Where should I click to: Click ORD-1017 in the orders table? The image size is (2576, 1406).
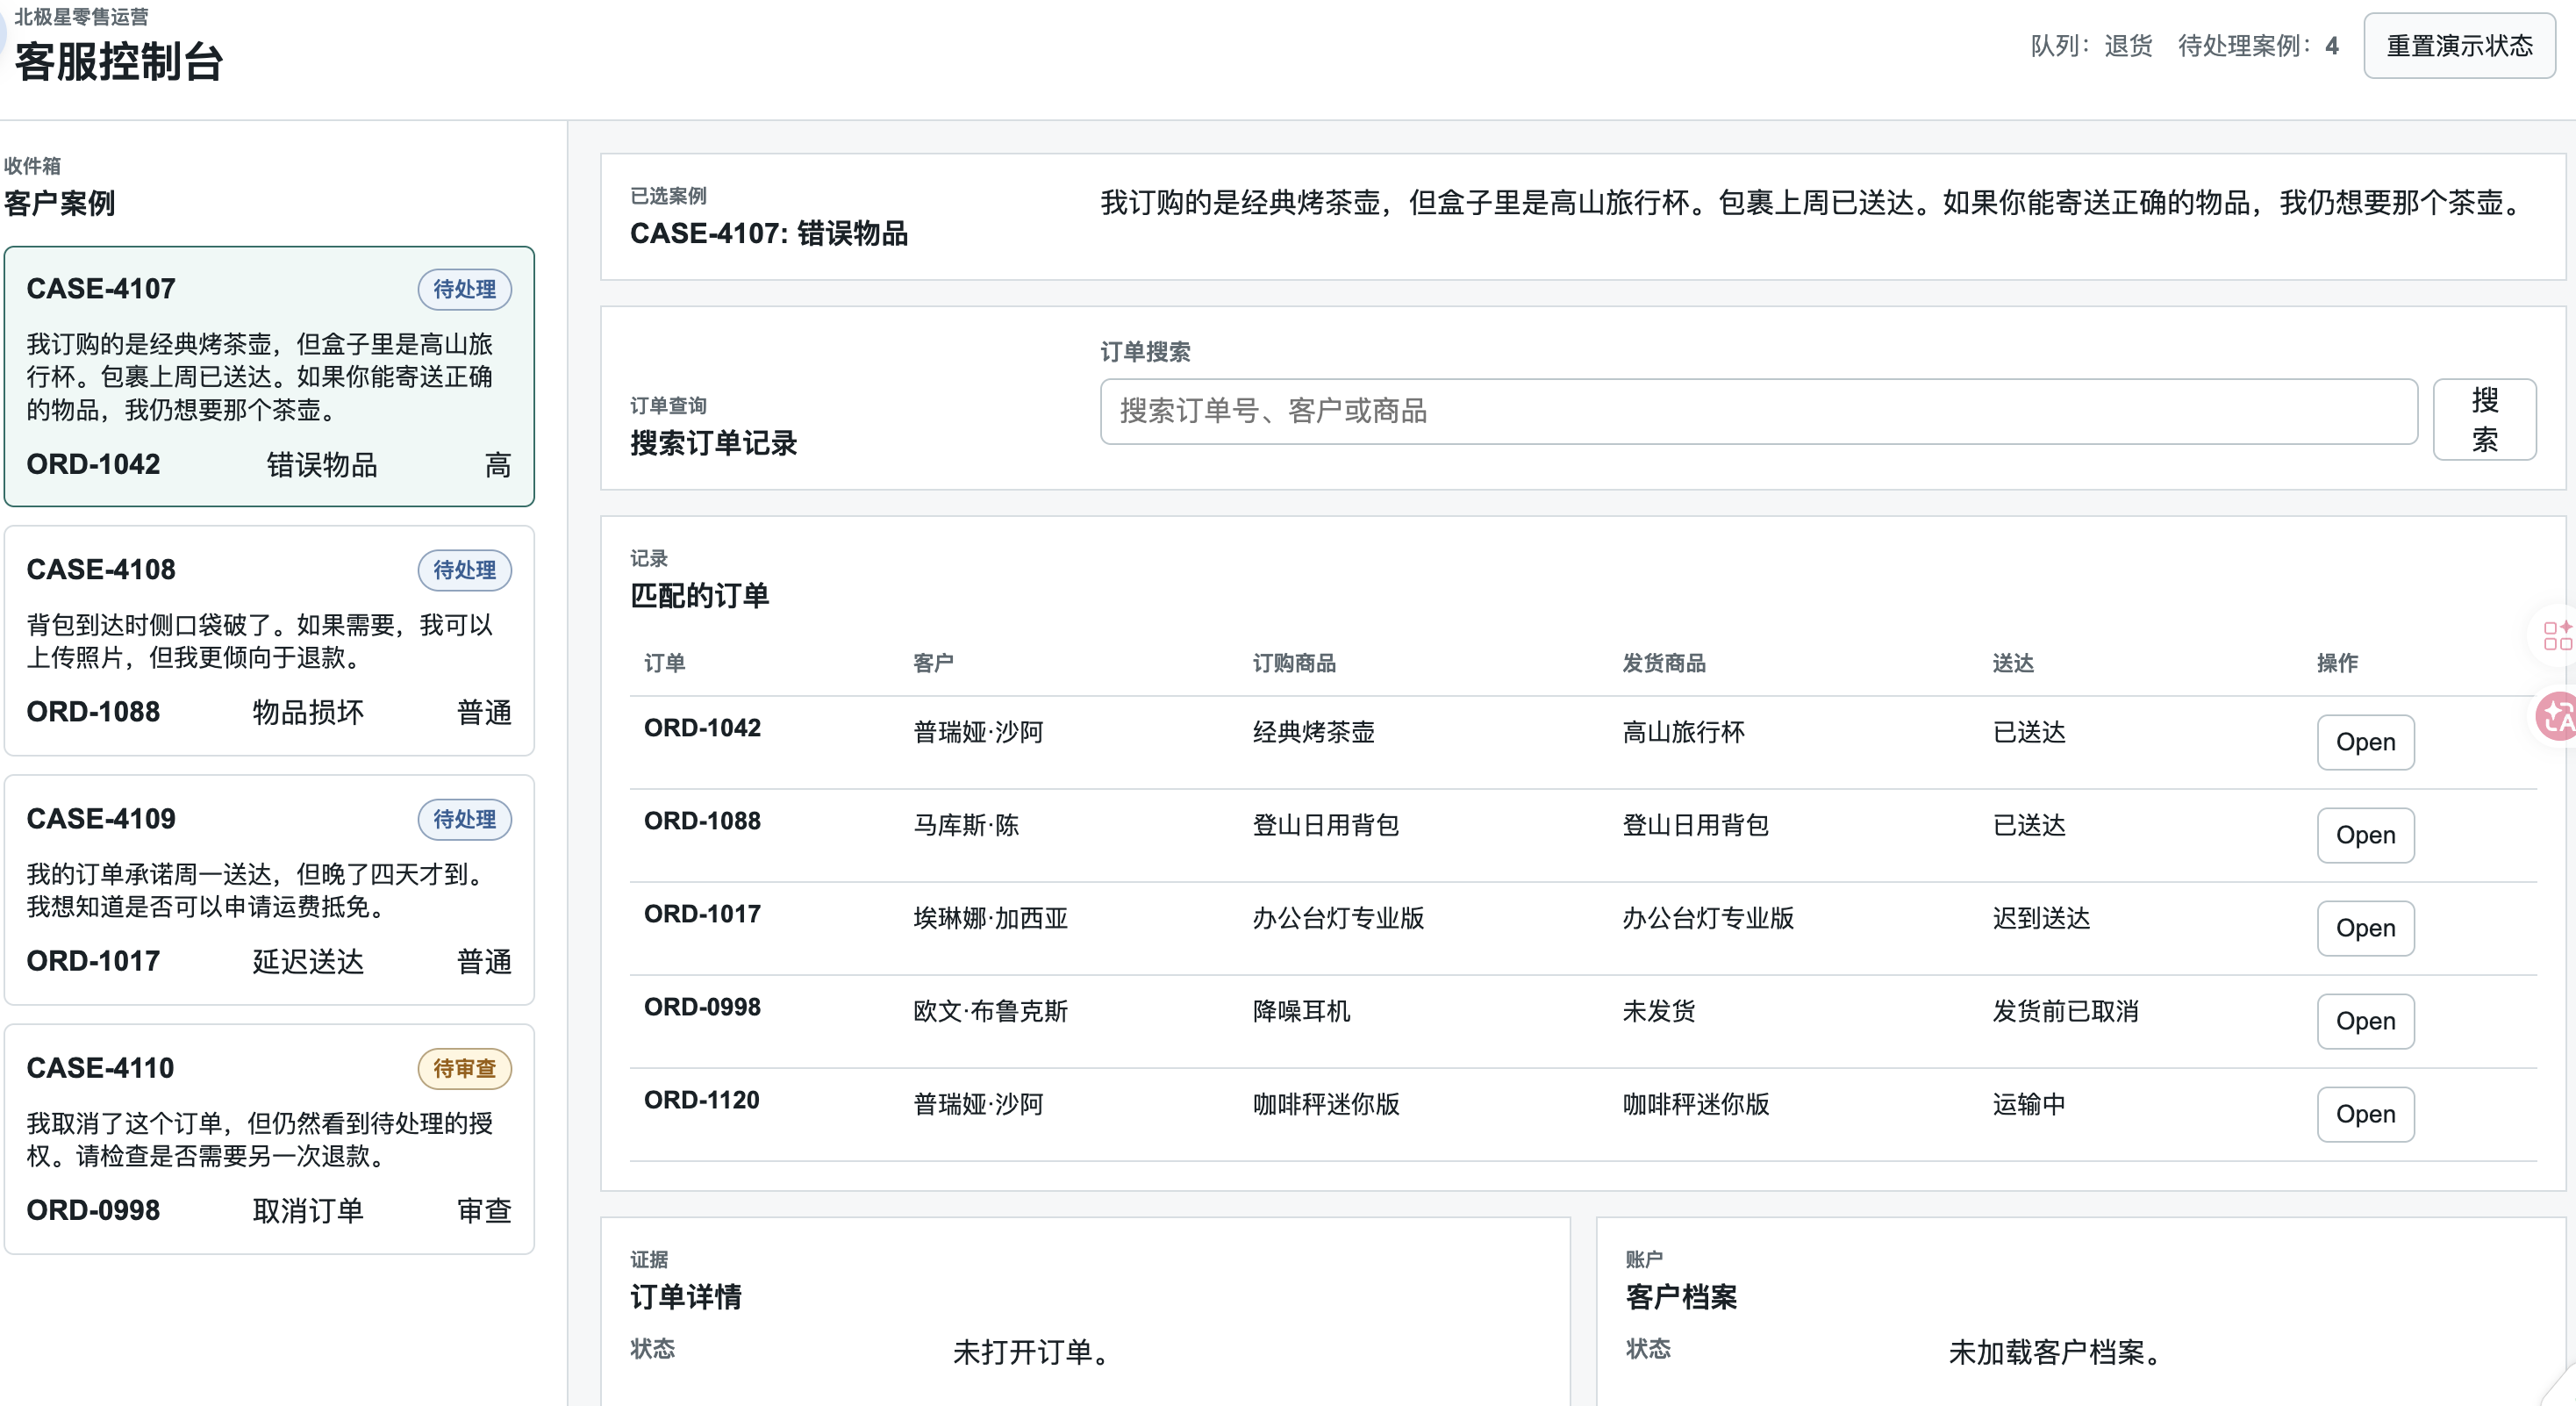tap(702, 914)
